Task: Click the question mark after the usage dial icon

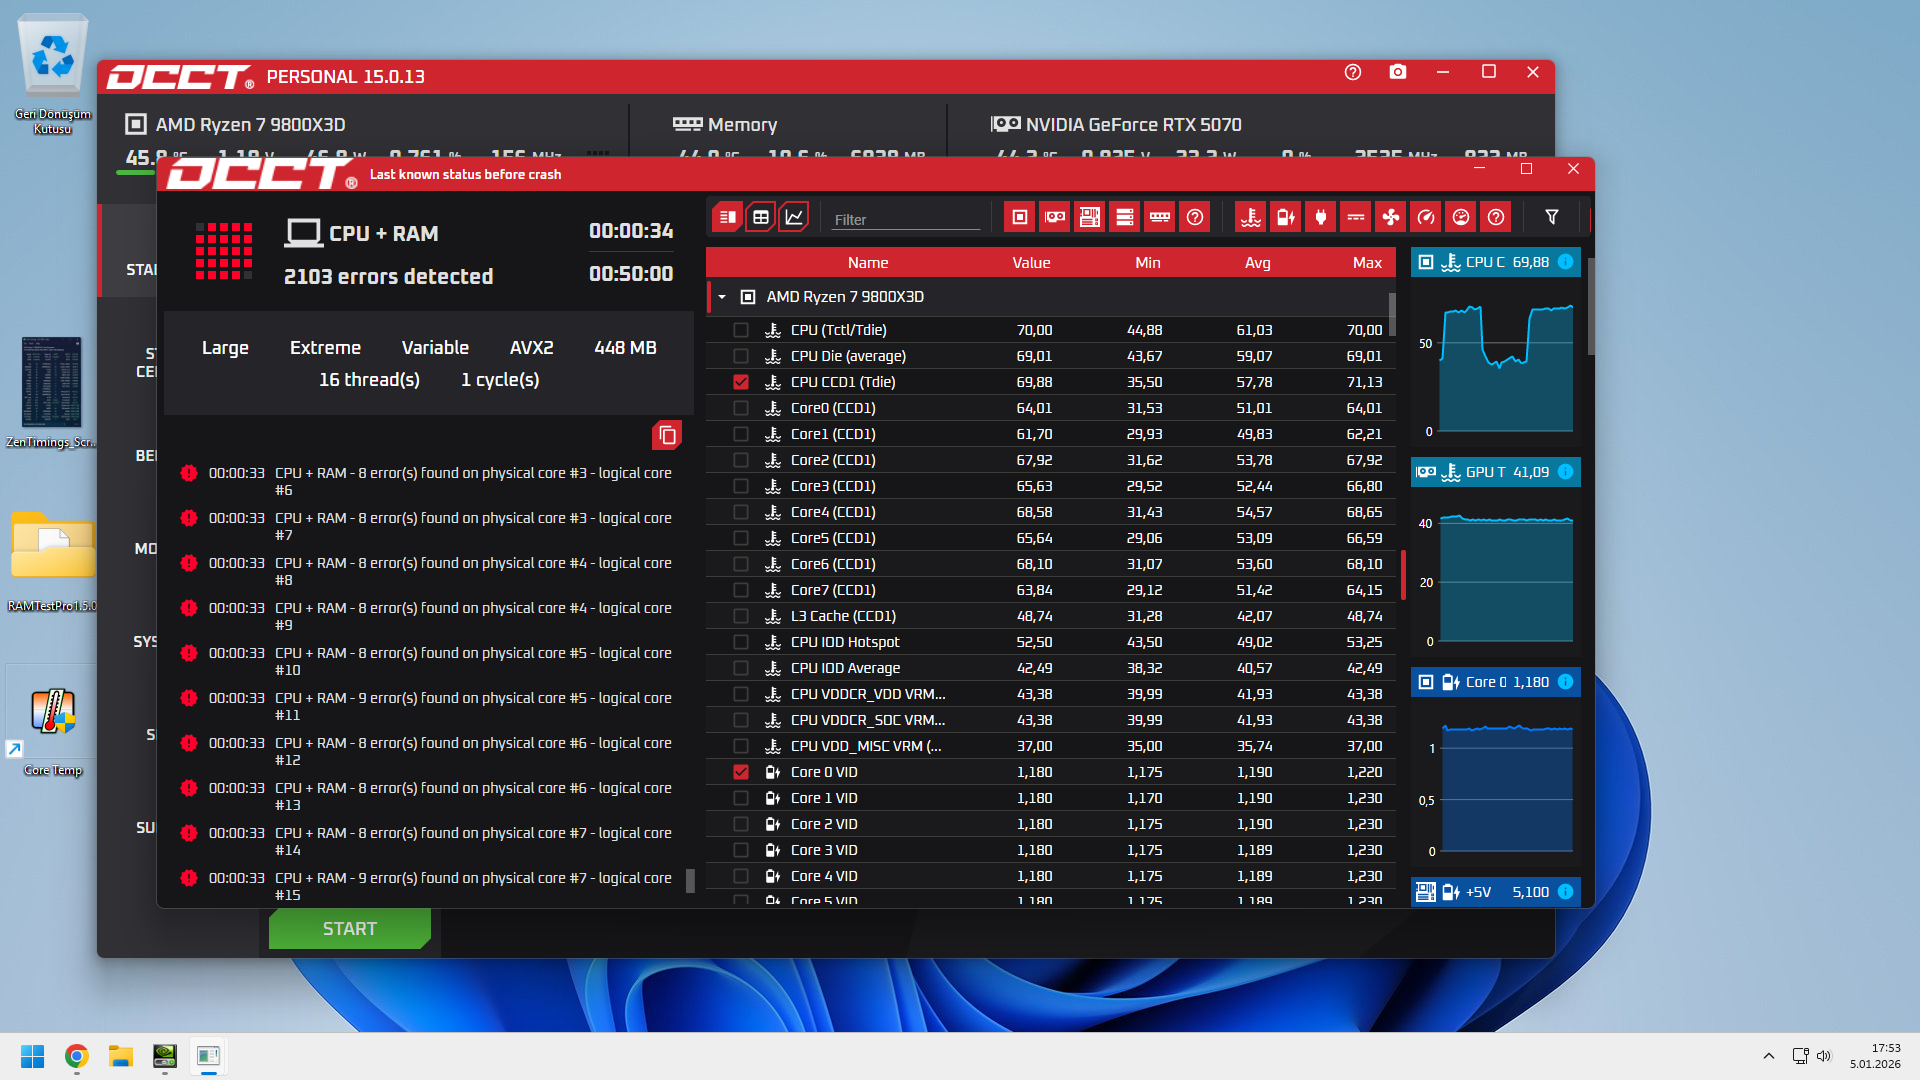Action: (x=1496, y=217)
